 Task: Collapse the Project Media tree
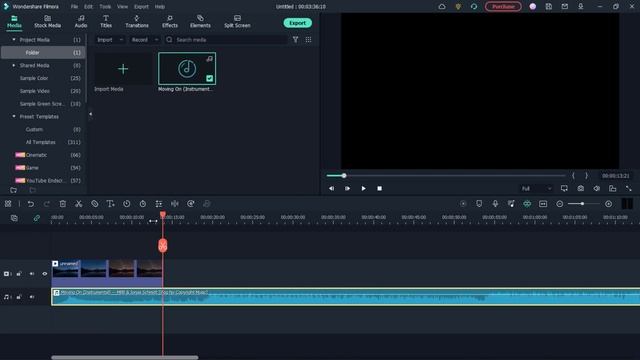point(14,40)
